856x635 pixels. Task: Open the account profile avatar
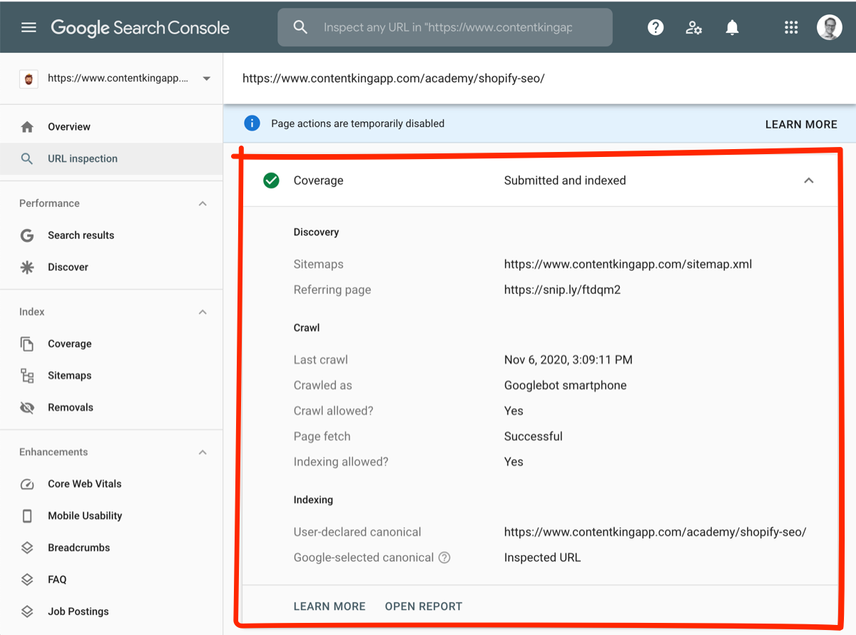click(829, 27)
